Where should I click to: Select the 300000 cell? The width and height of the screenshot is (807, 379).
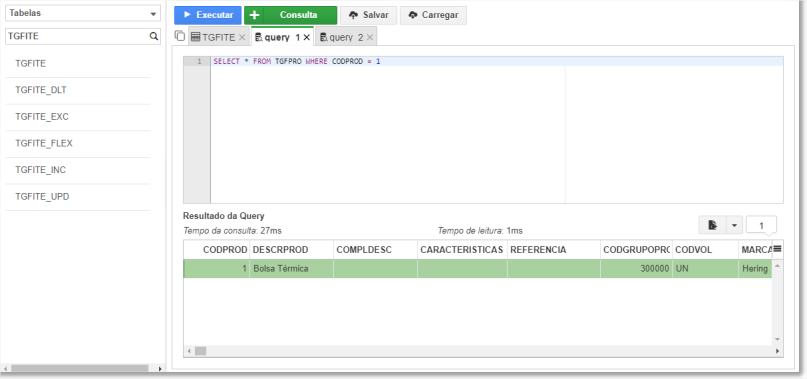(636, 269)
